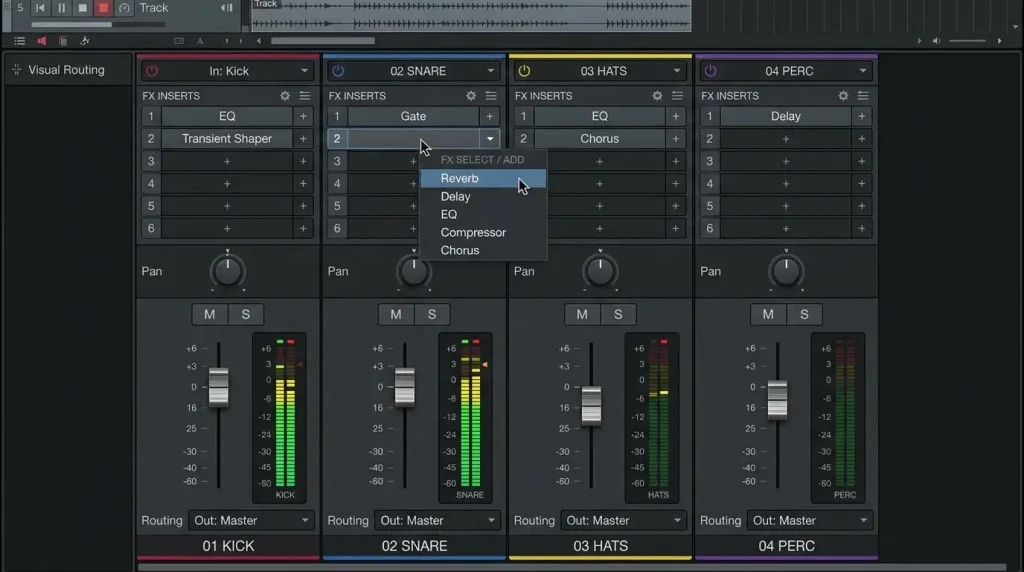
Task: Stop playback with the stop button
Action: 82,8
